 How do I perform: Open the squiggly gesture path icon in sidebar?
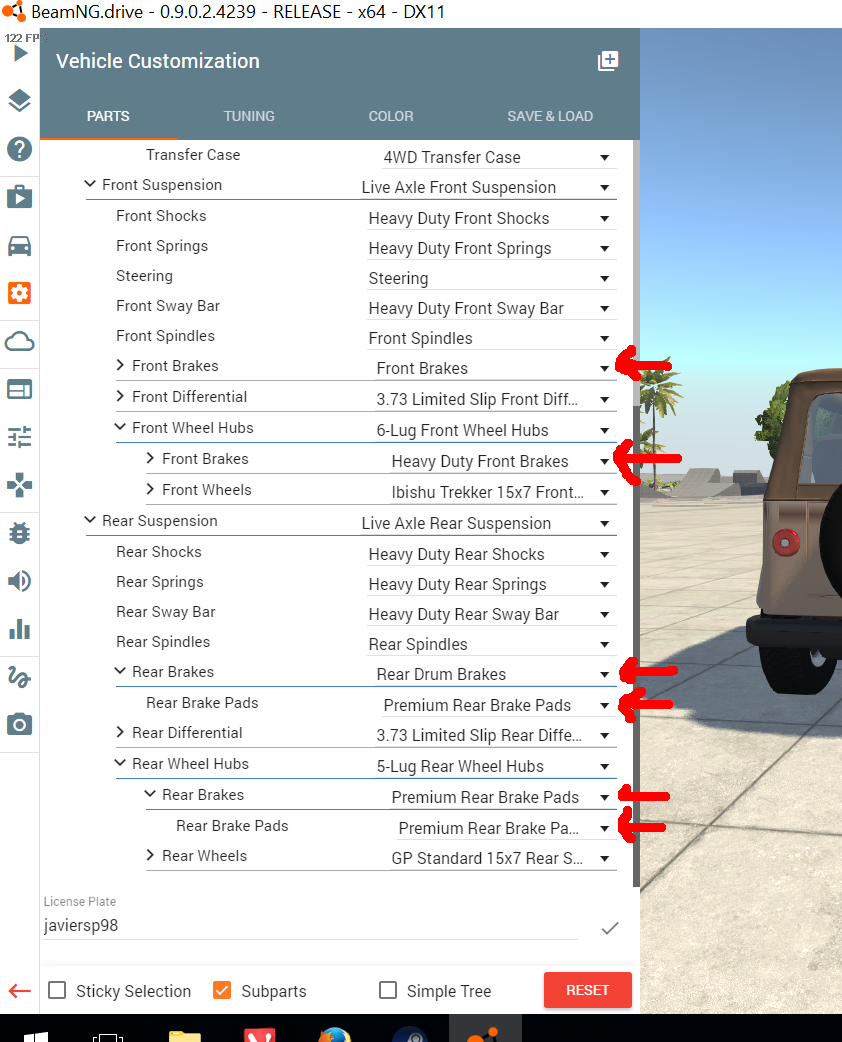point(19,677)
